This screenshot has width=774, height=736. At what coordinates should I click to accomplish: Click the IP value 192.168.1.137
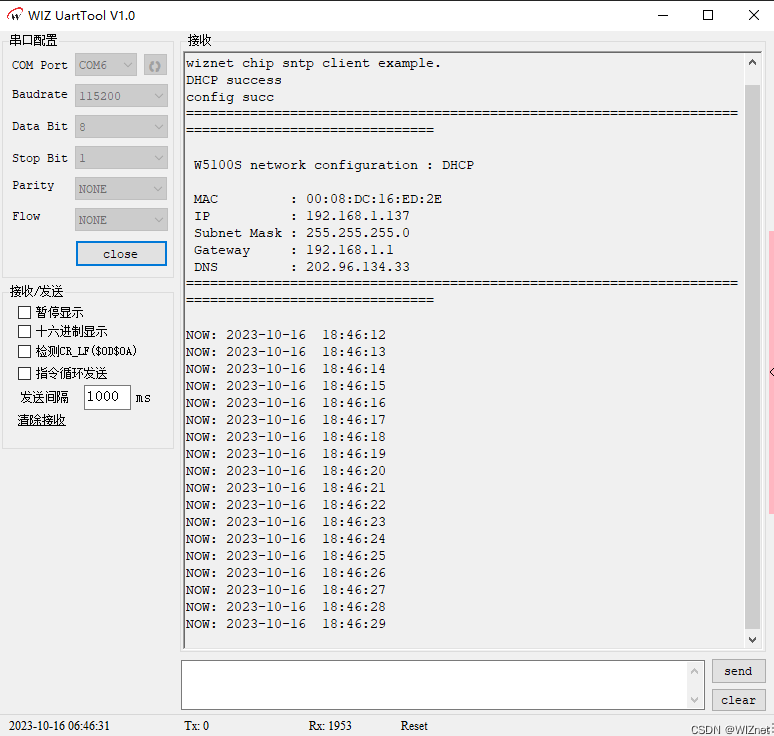(358, 216)
